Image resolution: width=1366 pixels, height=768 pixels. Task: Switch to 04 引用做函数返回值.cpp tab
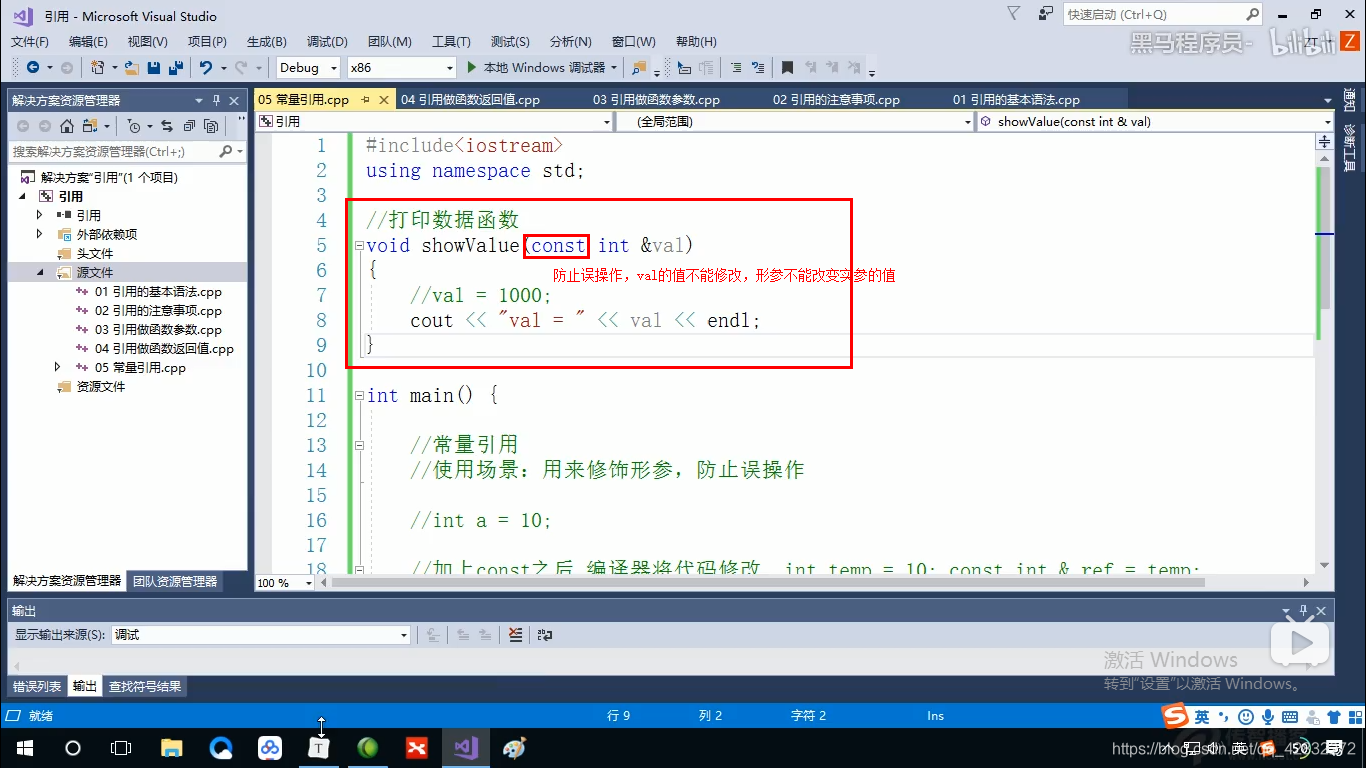tap(470, 99)
